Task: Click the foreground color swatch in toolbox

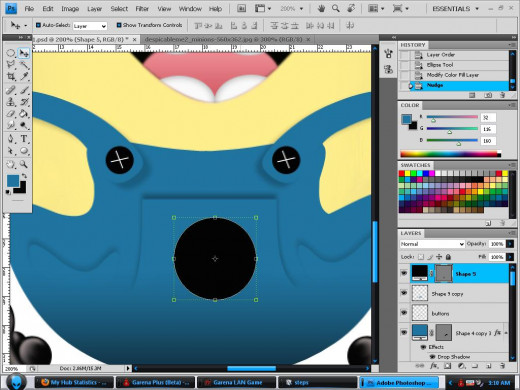Action: pos(13,181)
